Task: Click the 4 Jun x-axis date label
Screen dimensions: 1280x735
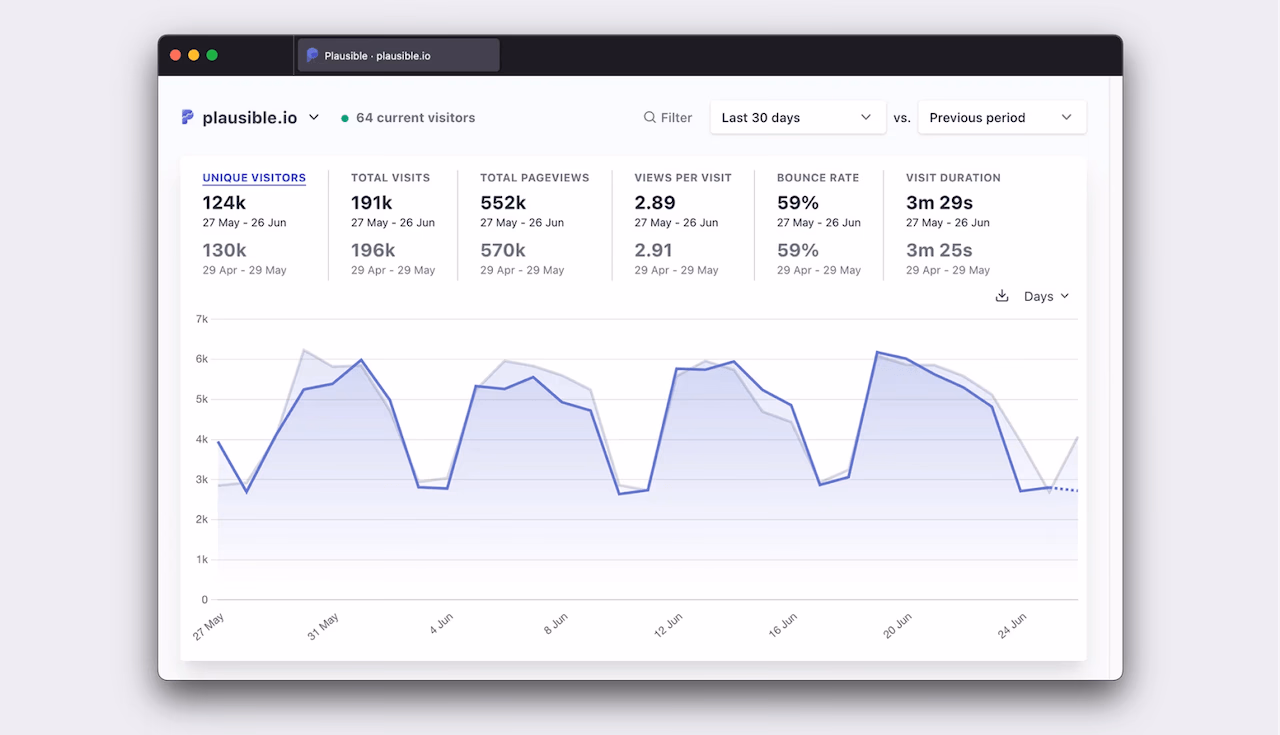Action: tap(441, 624)
